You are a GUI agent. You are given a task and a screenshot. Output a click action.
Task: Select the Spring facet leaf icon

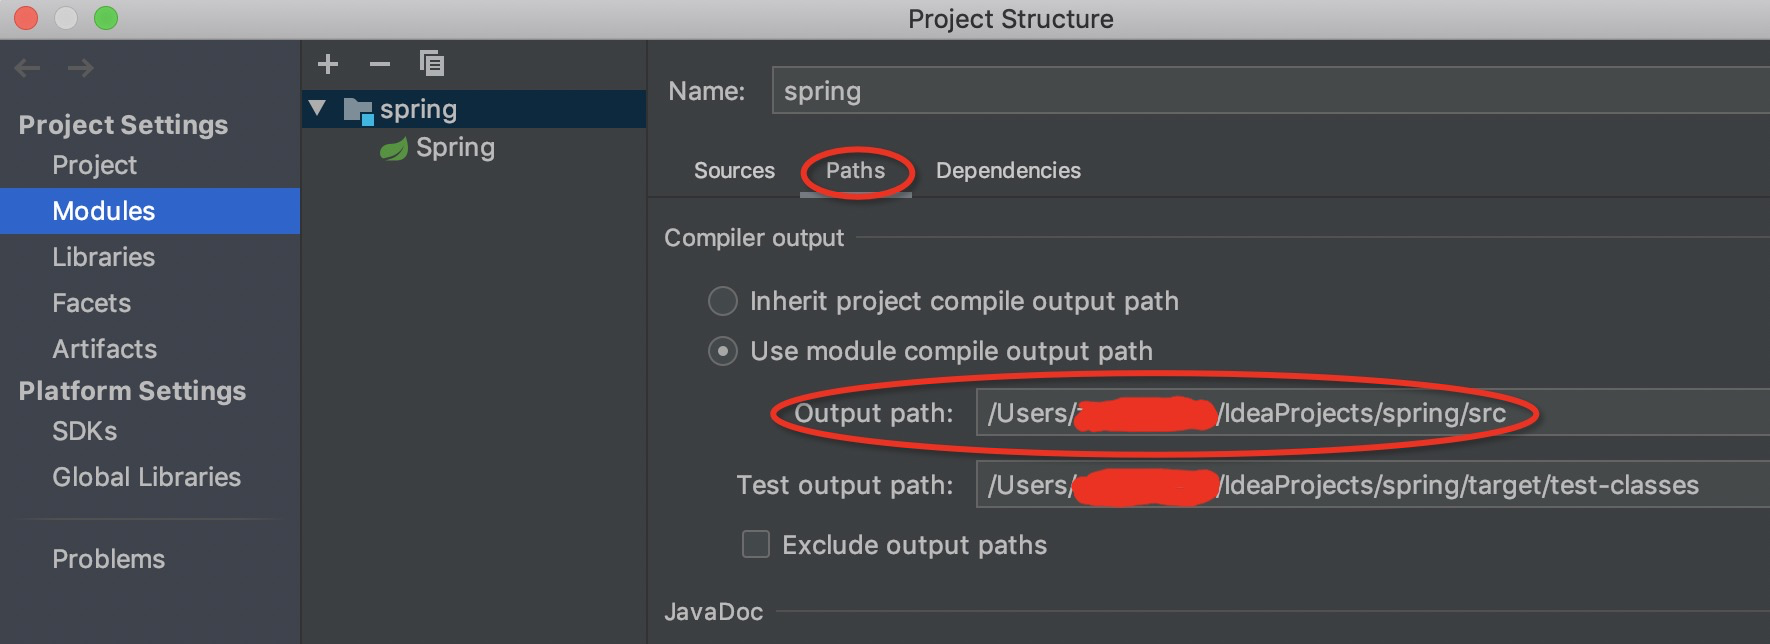pyautogui.click(x=394, y=149)
